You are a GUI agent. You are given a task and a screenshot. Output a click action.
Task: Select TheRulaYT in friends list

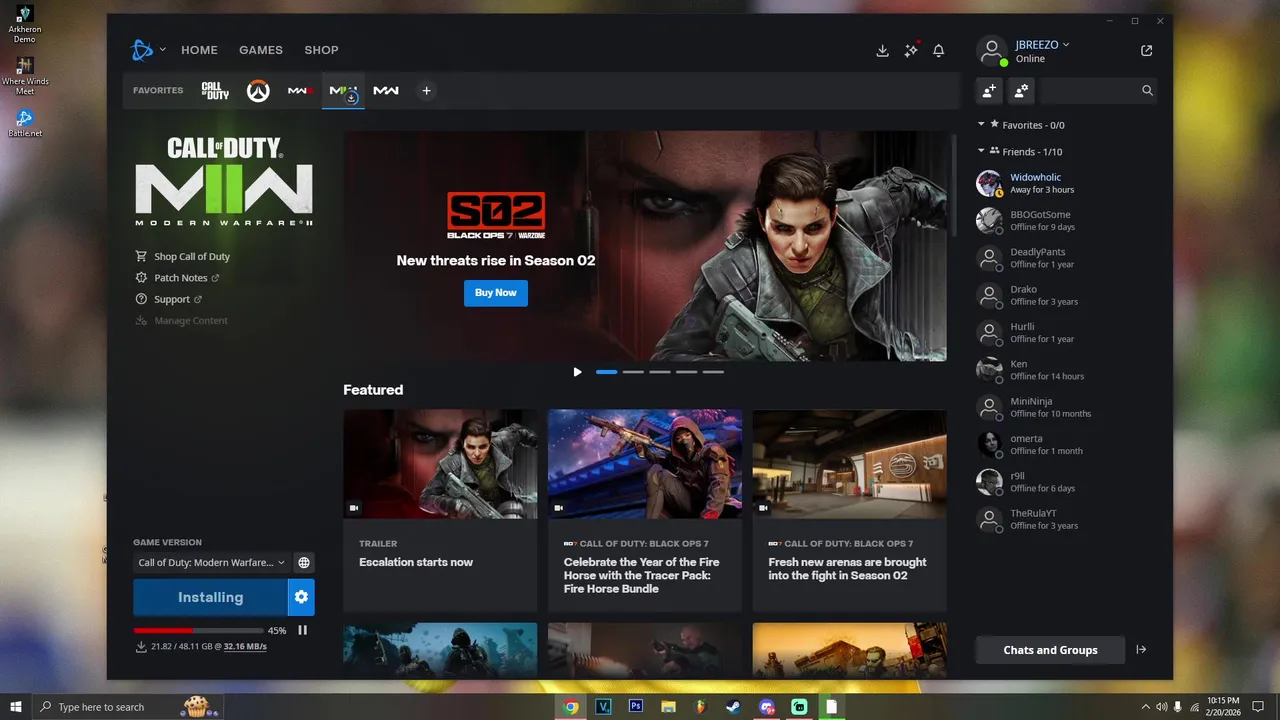[x=1065, y=519]
